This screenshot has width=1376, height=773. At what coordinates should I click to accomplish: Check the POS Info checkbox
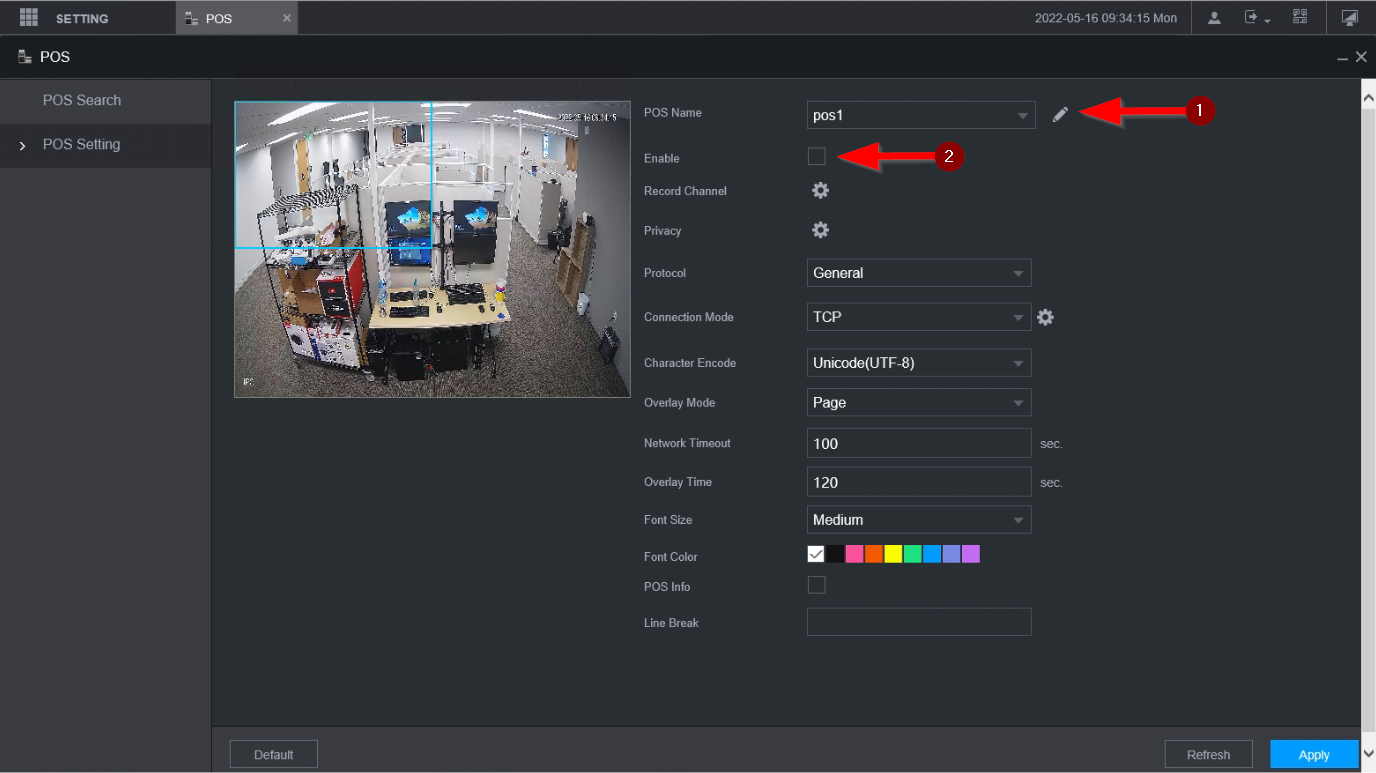[817, 585]
